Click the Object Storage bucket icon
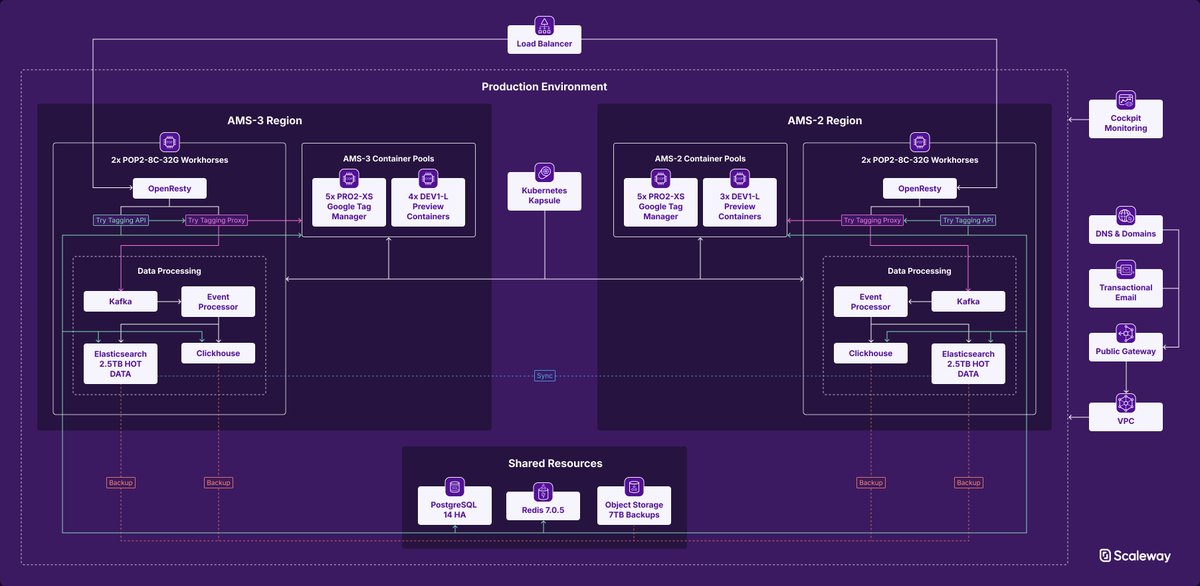1200x586 pixels. pyautogui.click(x=633, y=487)
